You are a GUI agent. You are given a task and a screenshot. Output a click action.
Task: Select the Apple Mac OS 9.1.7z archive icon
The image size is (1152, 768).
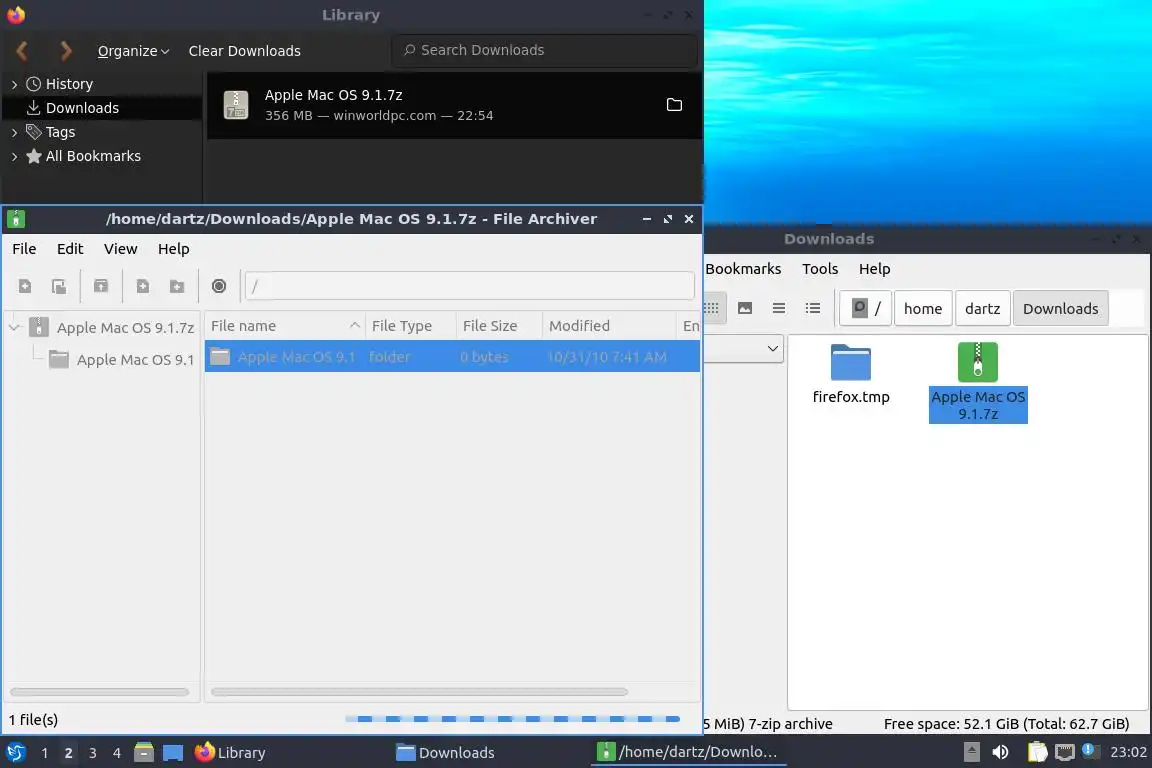tap(978, 362)
